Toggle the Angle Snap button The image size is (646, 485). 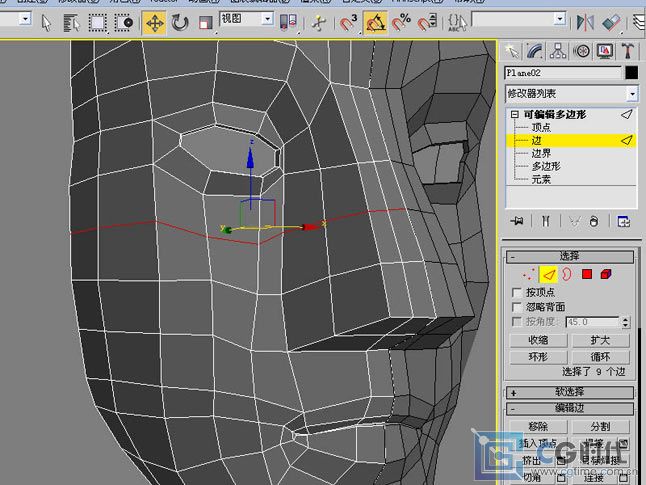coord(375,23)
